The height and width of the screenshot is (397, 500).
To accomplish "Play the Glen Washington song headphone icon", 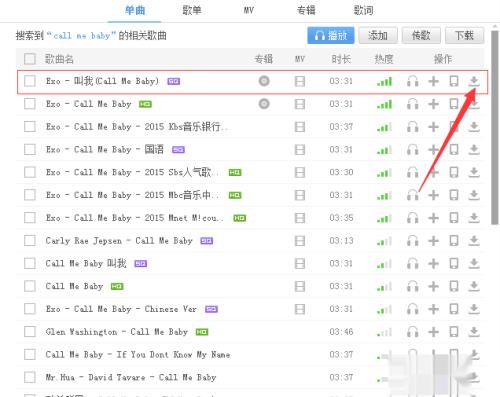I will click(x=413, y=332).
